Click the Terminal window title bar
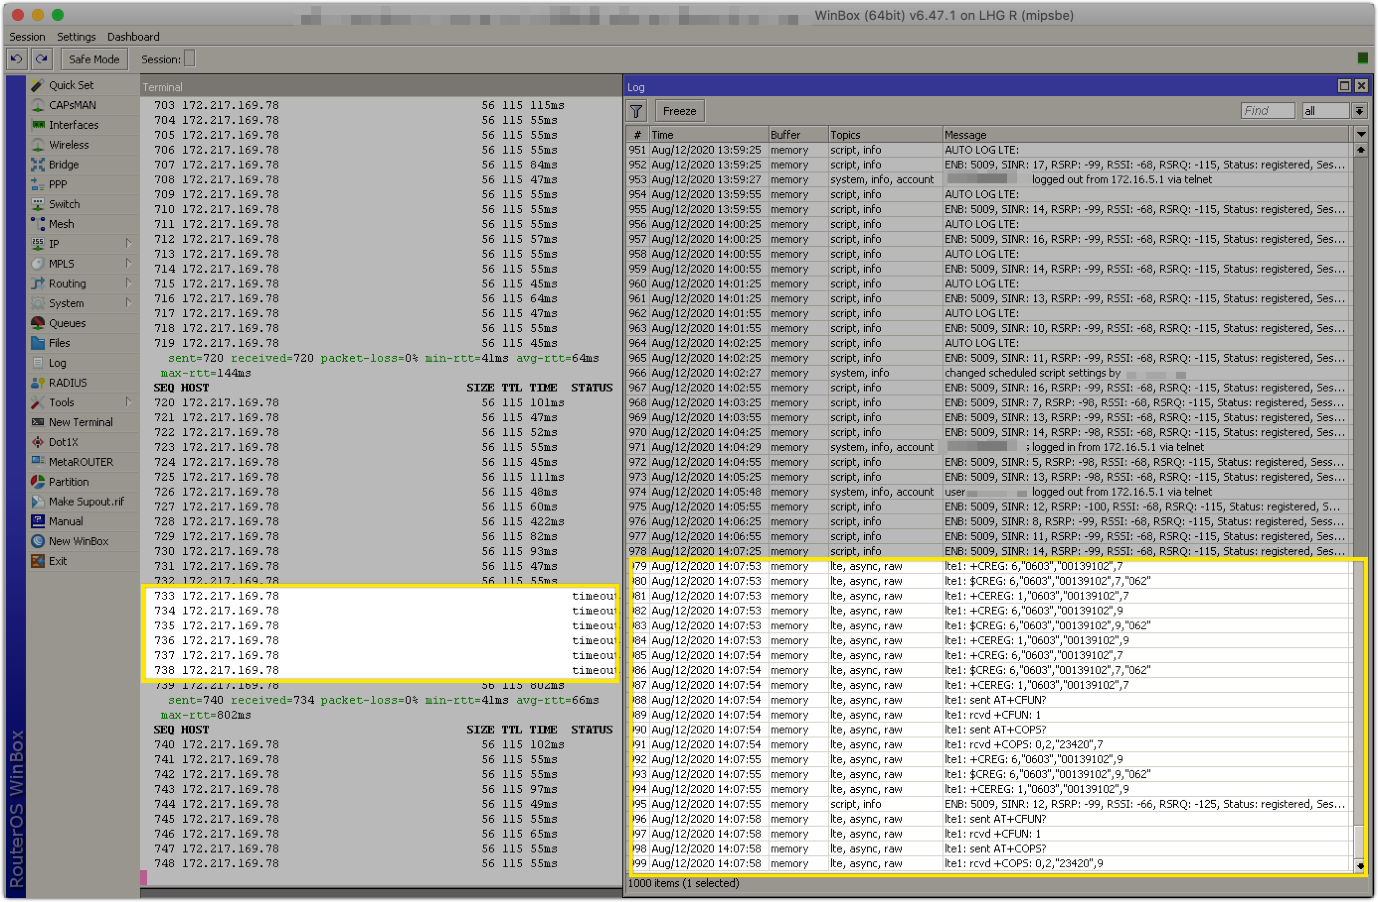The image size is (1378, 902). (380, 87)
